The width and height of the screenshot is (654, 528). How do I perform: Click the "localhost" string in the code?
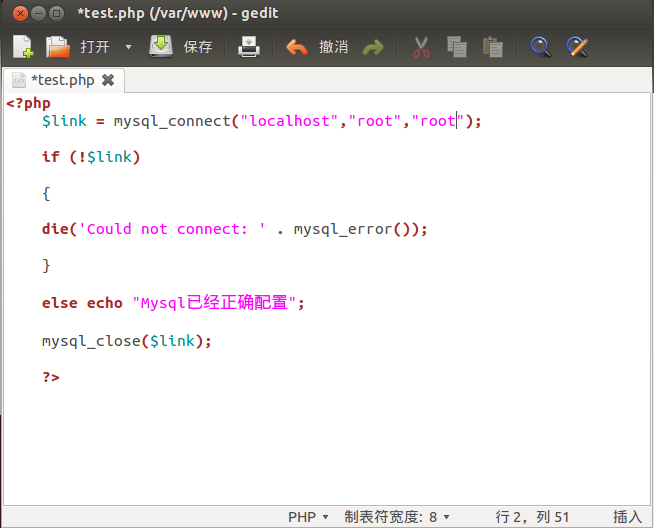(289, 121)
